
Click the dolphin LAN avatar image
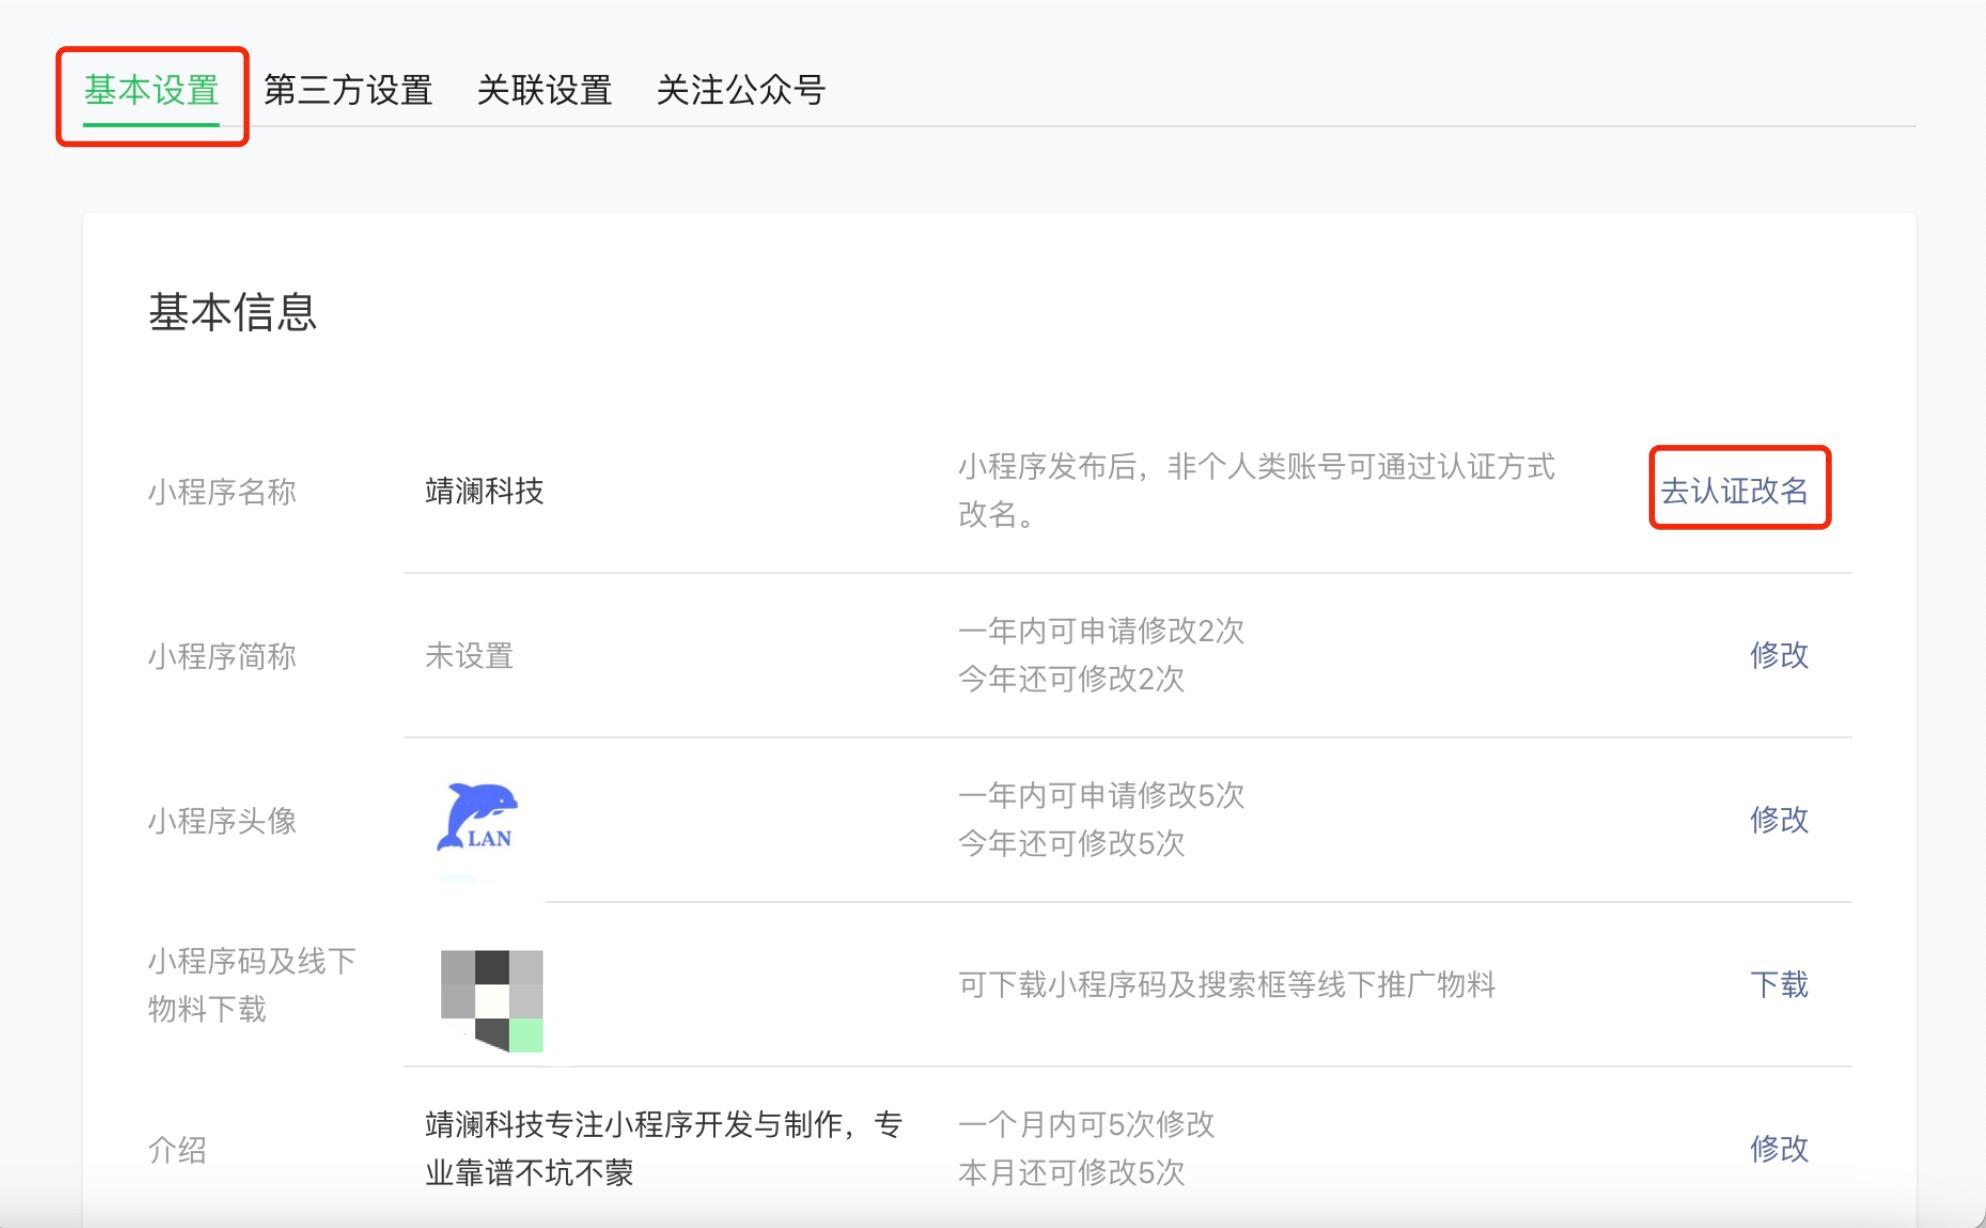tap(479, 819)
